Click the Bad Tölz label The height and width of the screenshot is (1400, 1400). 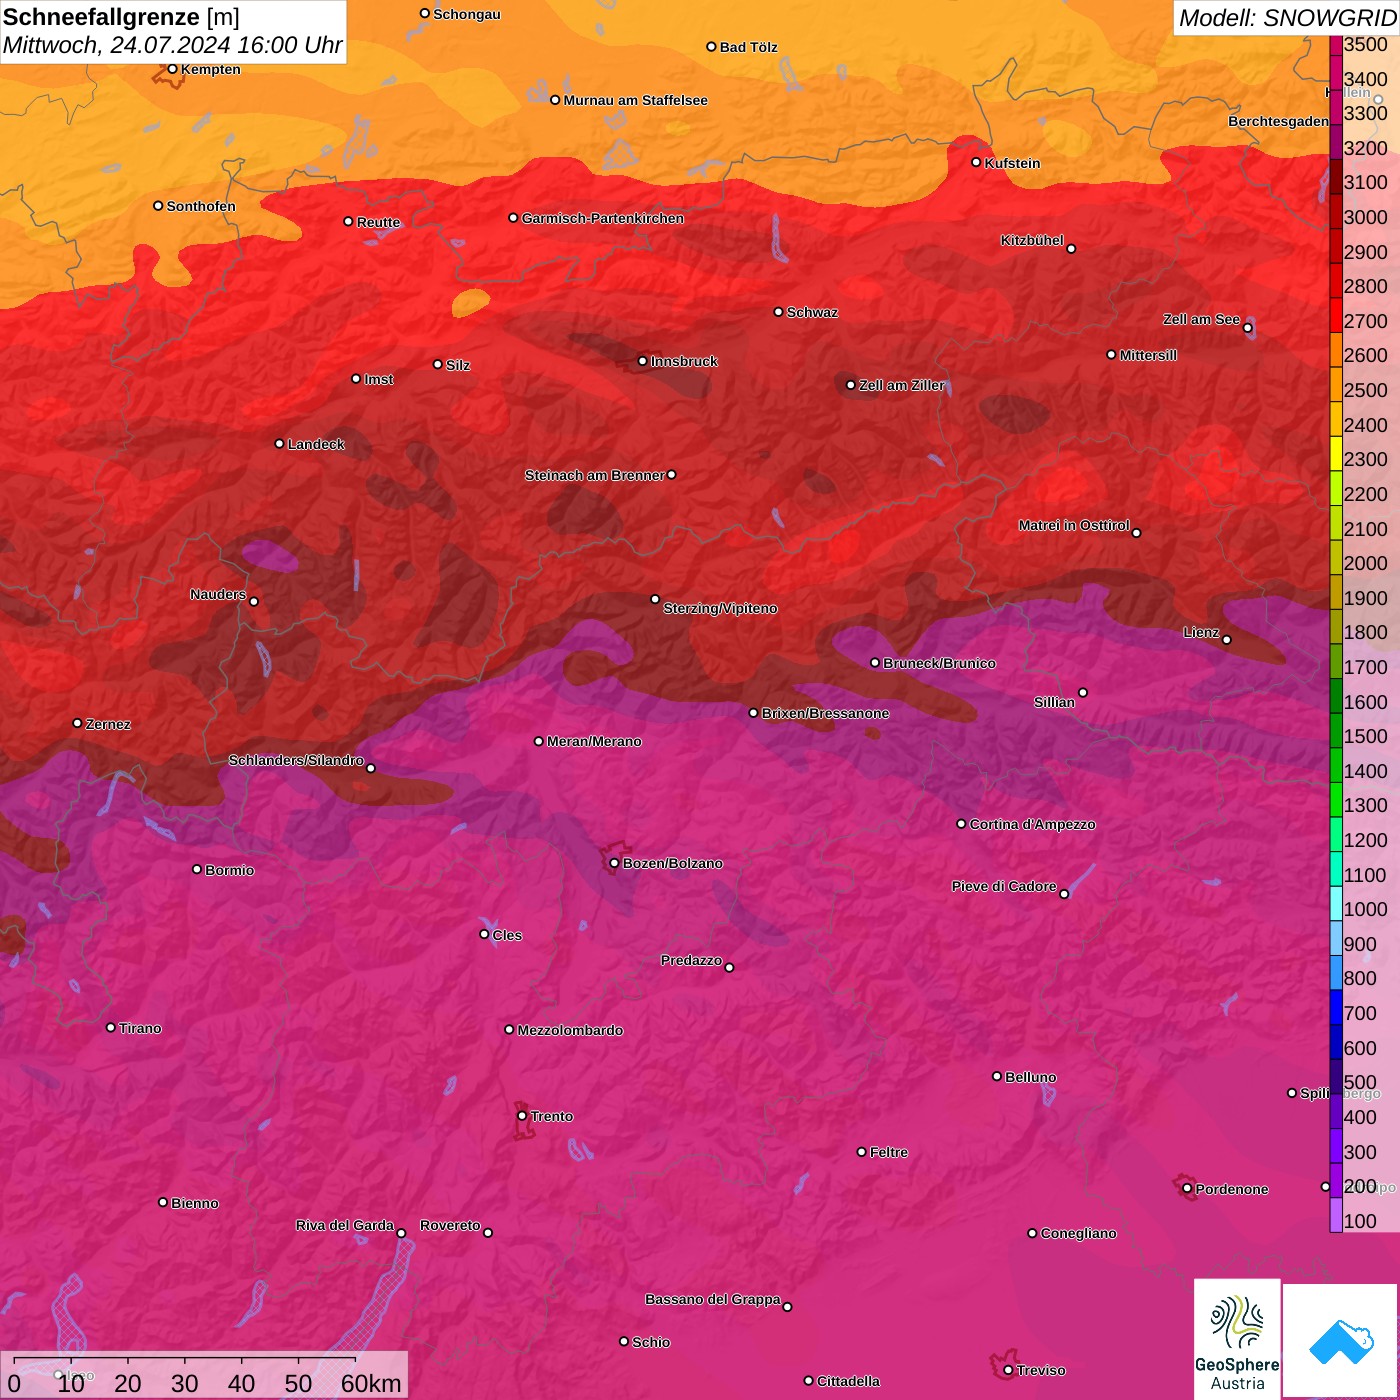click(x=748, y=47)
